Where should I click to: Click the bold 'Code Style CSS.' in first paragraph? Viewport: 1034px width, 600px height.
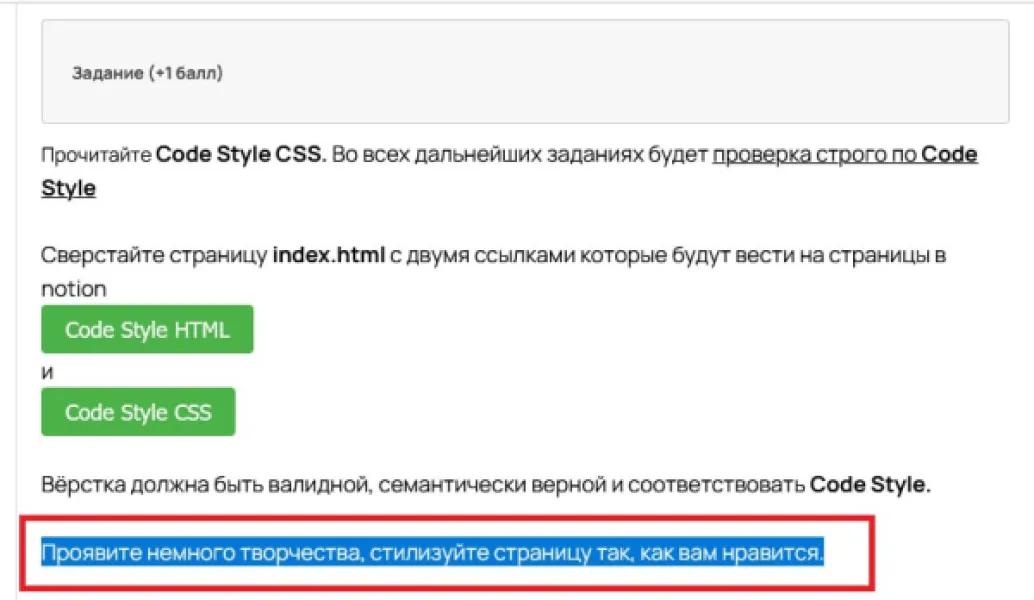(241, 154)
